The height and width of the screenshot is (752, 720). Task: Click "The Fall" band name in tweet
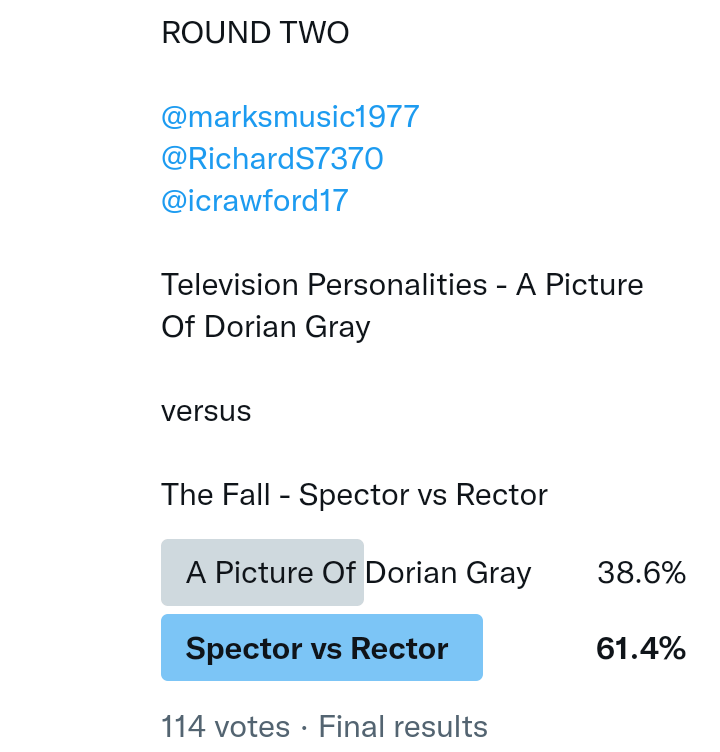[x=215, y=495]
